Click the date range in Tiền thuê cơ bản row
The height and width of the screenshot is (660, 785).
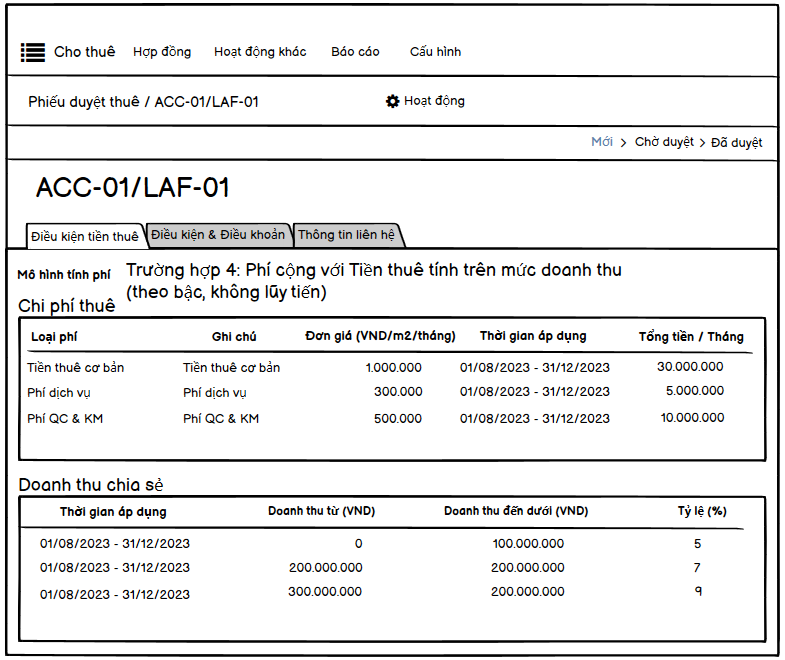click(x=535, y=368)
